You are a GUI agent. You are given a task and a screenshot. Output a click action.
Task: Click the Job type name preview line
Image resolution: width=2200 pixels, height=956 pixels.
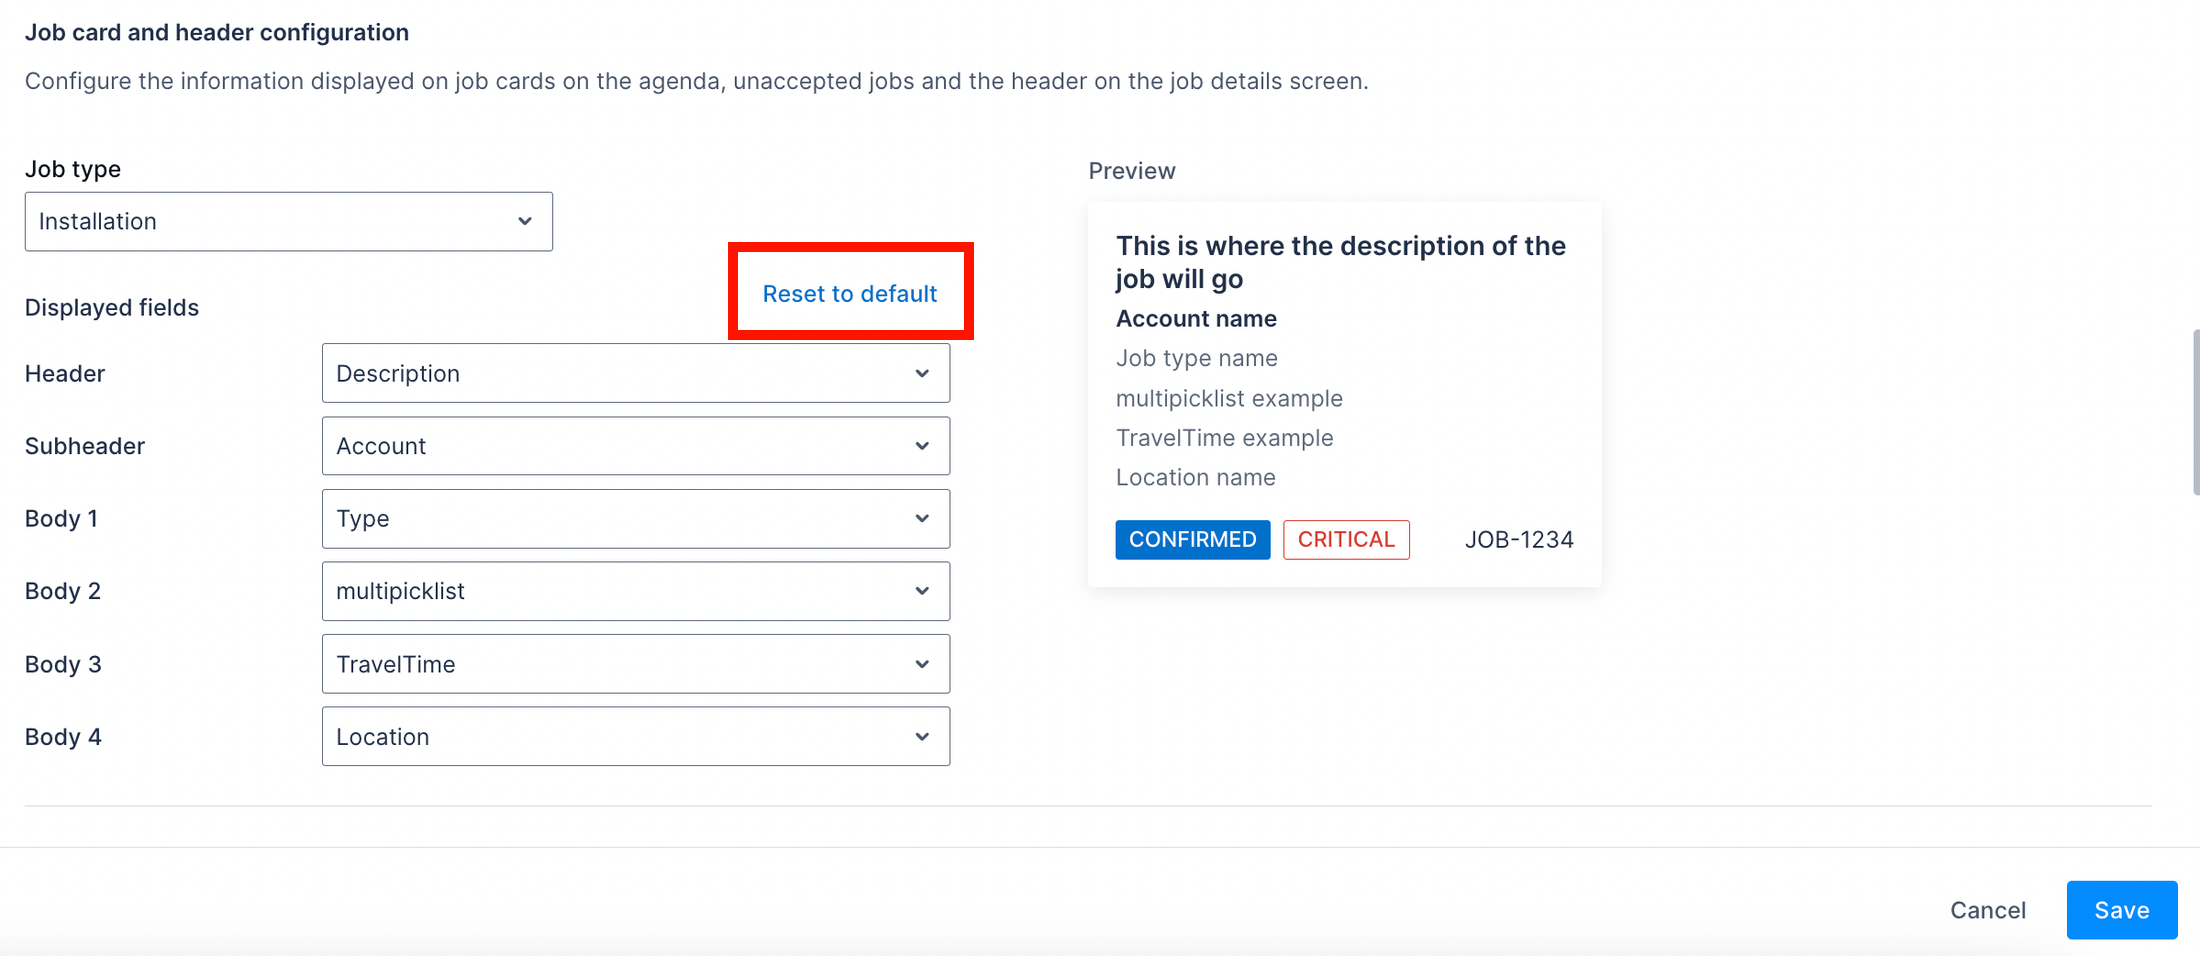tap(1197, 358)
